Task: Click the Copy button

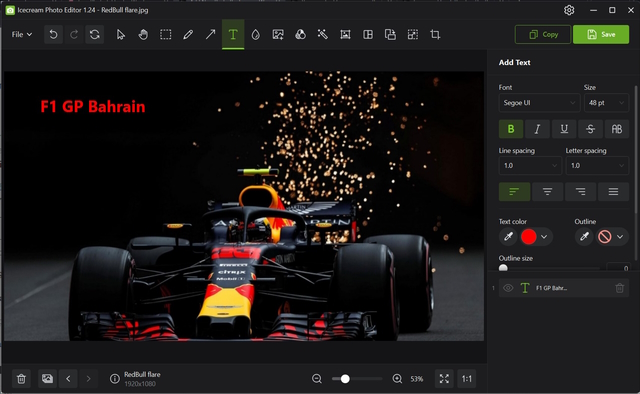Action: [x=543, y=35]
